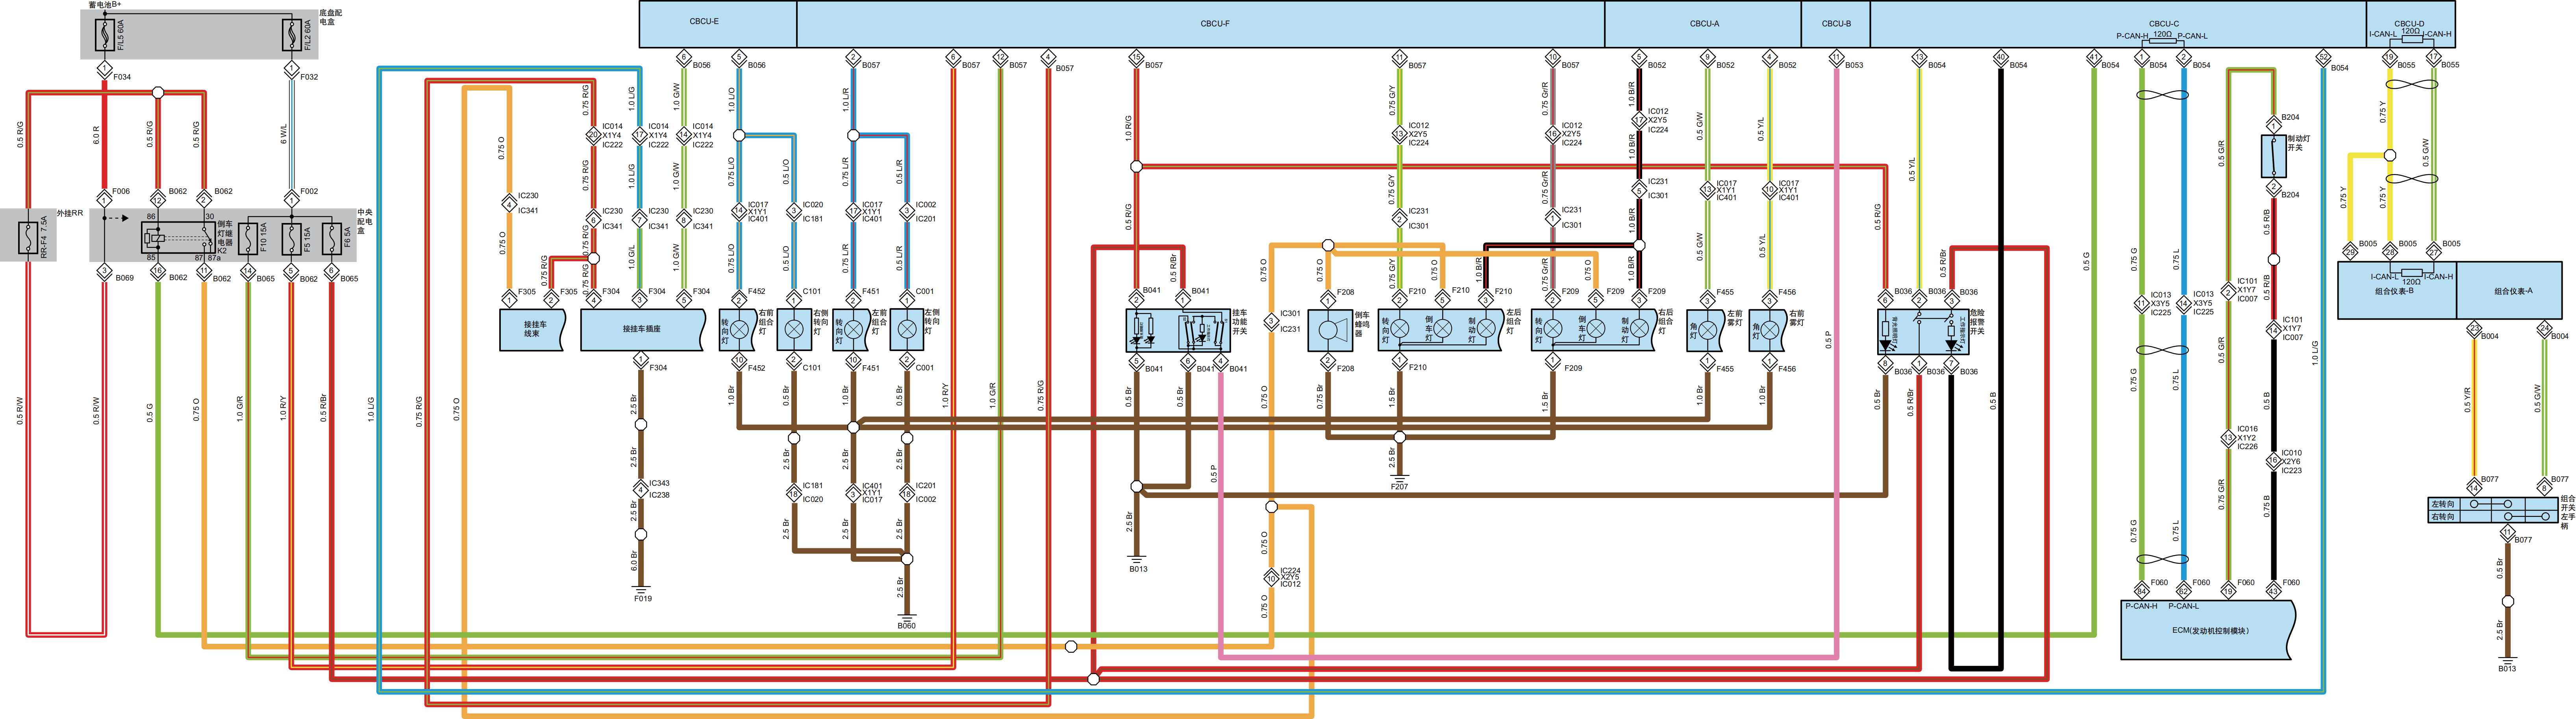Screen dimensions: 2576x719
Task: Click left rear combination lamp reverse bulb
Action: point(1443,328)
